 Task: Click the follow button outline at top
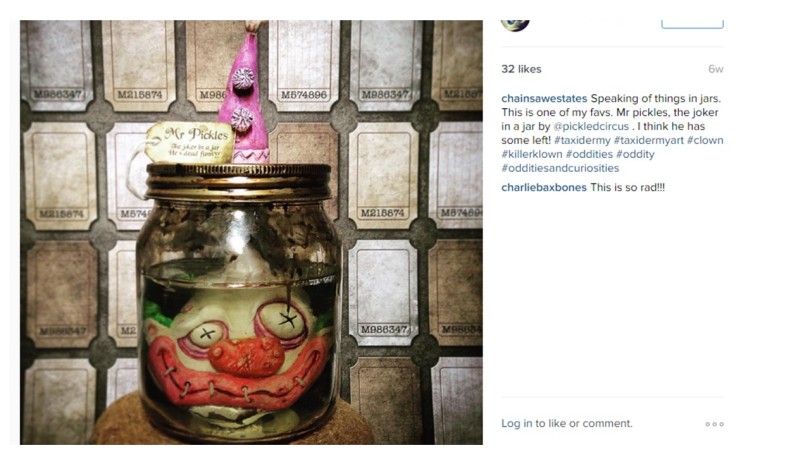692,24
